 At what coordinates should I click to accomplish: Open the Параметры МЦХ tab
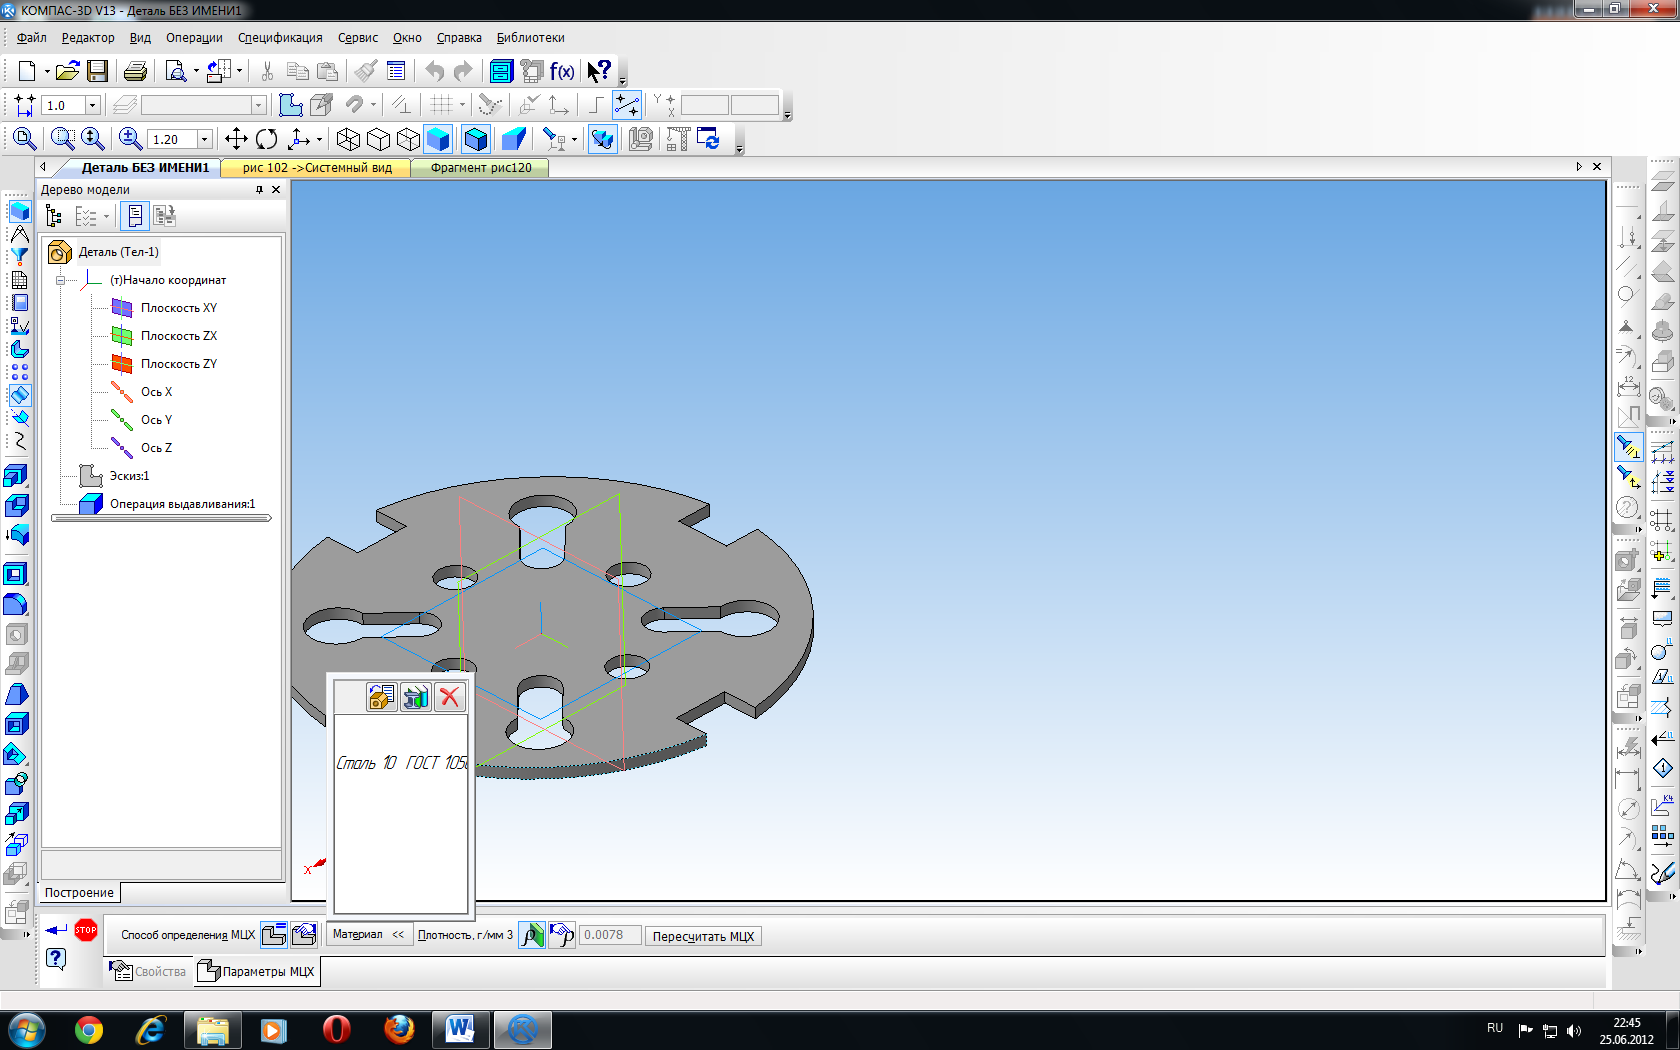257,971
